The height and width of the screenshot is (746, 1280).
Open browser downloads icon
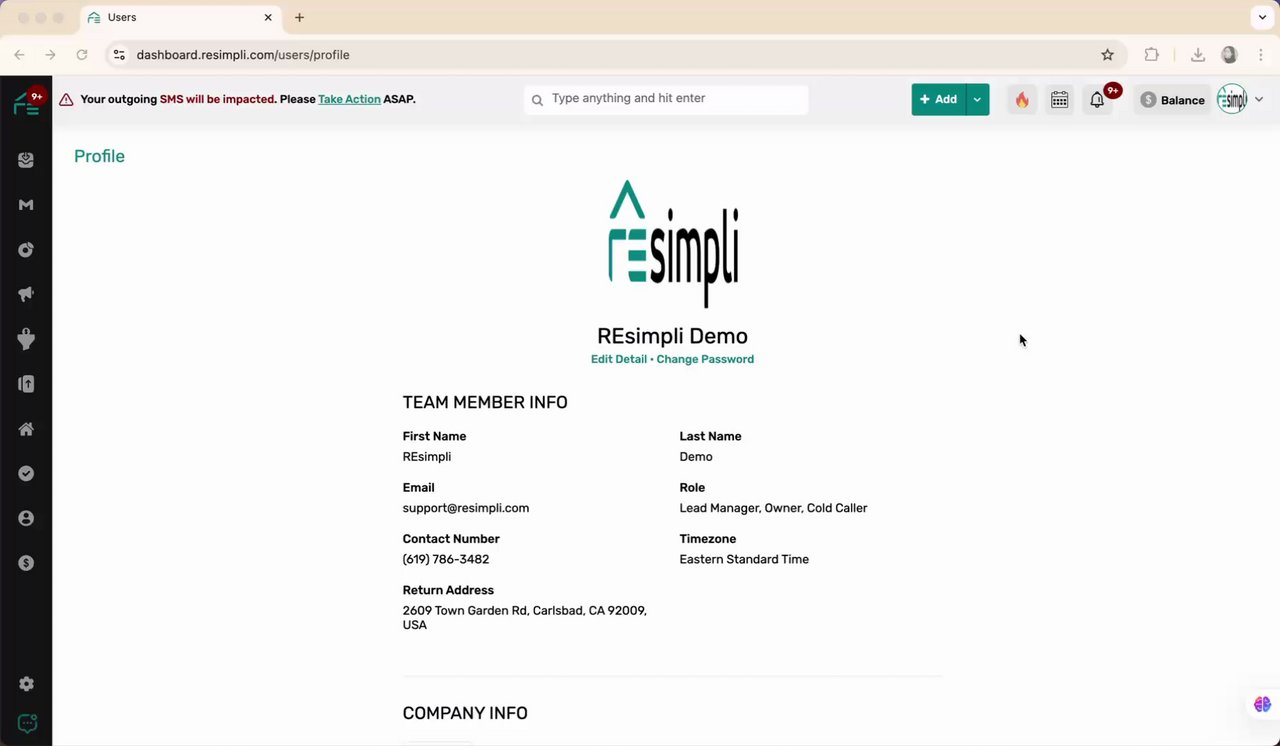(x=1197, y=55)
